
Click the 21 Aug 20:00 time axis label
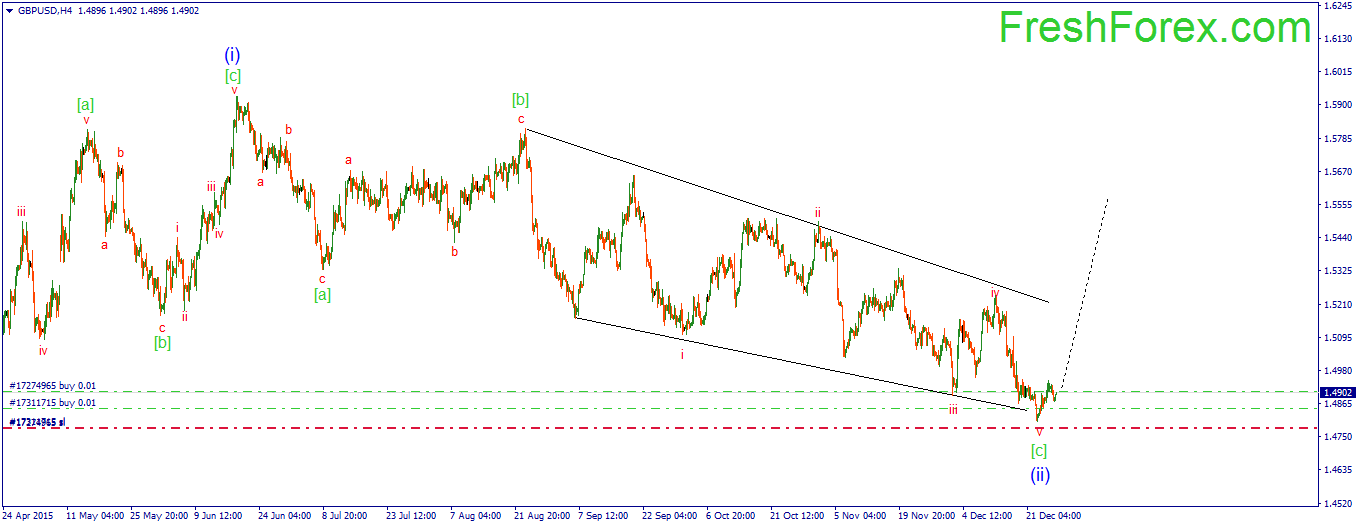tap(540, 516)
